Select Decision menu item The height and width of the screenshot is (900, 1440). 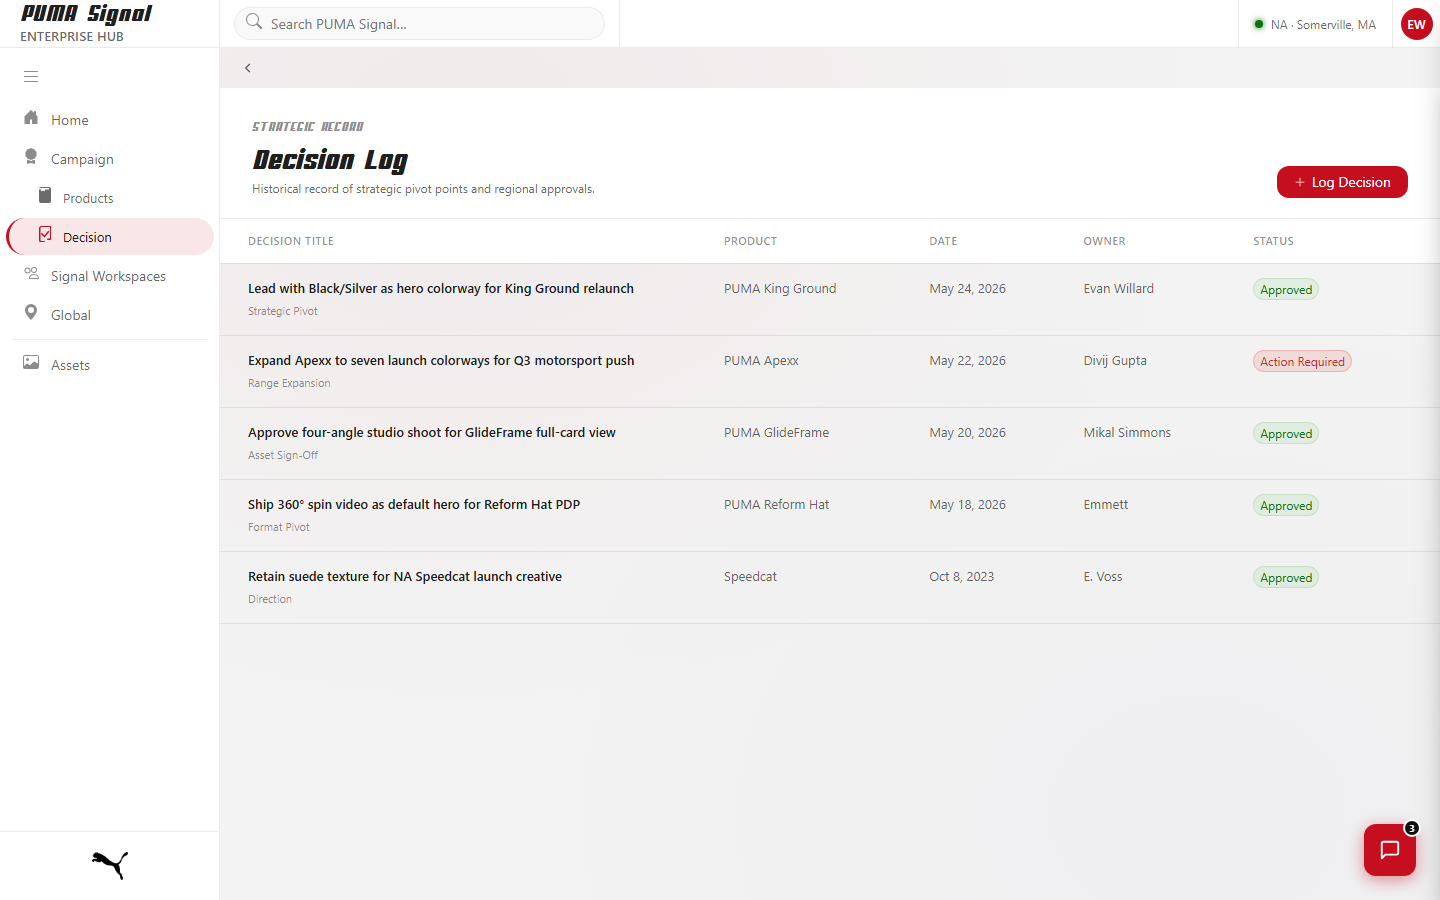click(x=110, y=237)
